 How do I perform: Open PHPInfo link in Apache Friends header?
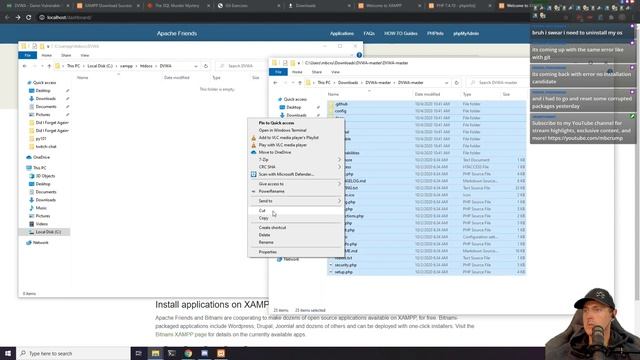435,33
